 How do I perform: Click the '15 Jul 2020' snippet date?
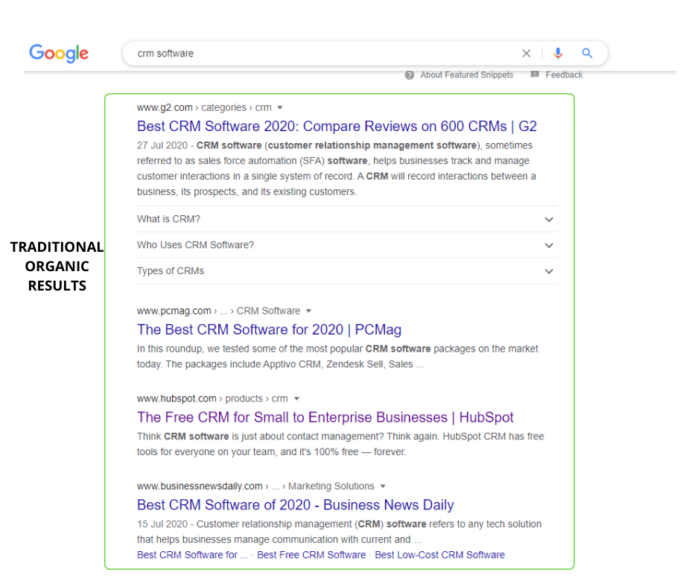tap(162, 524)
